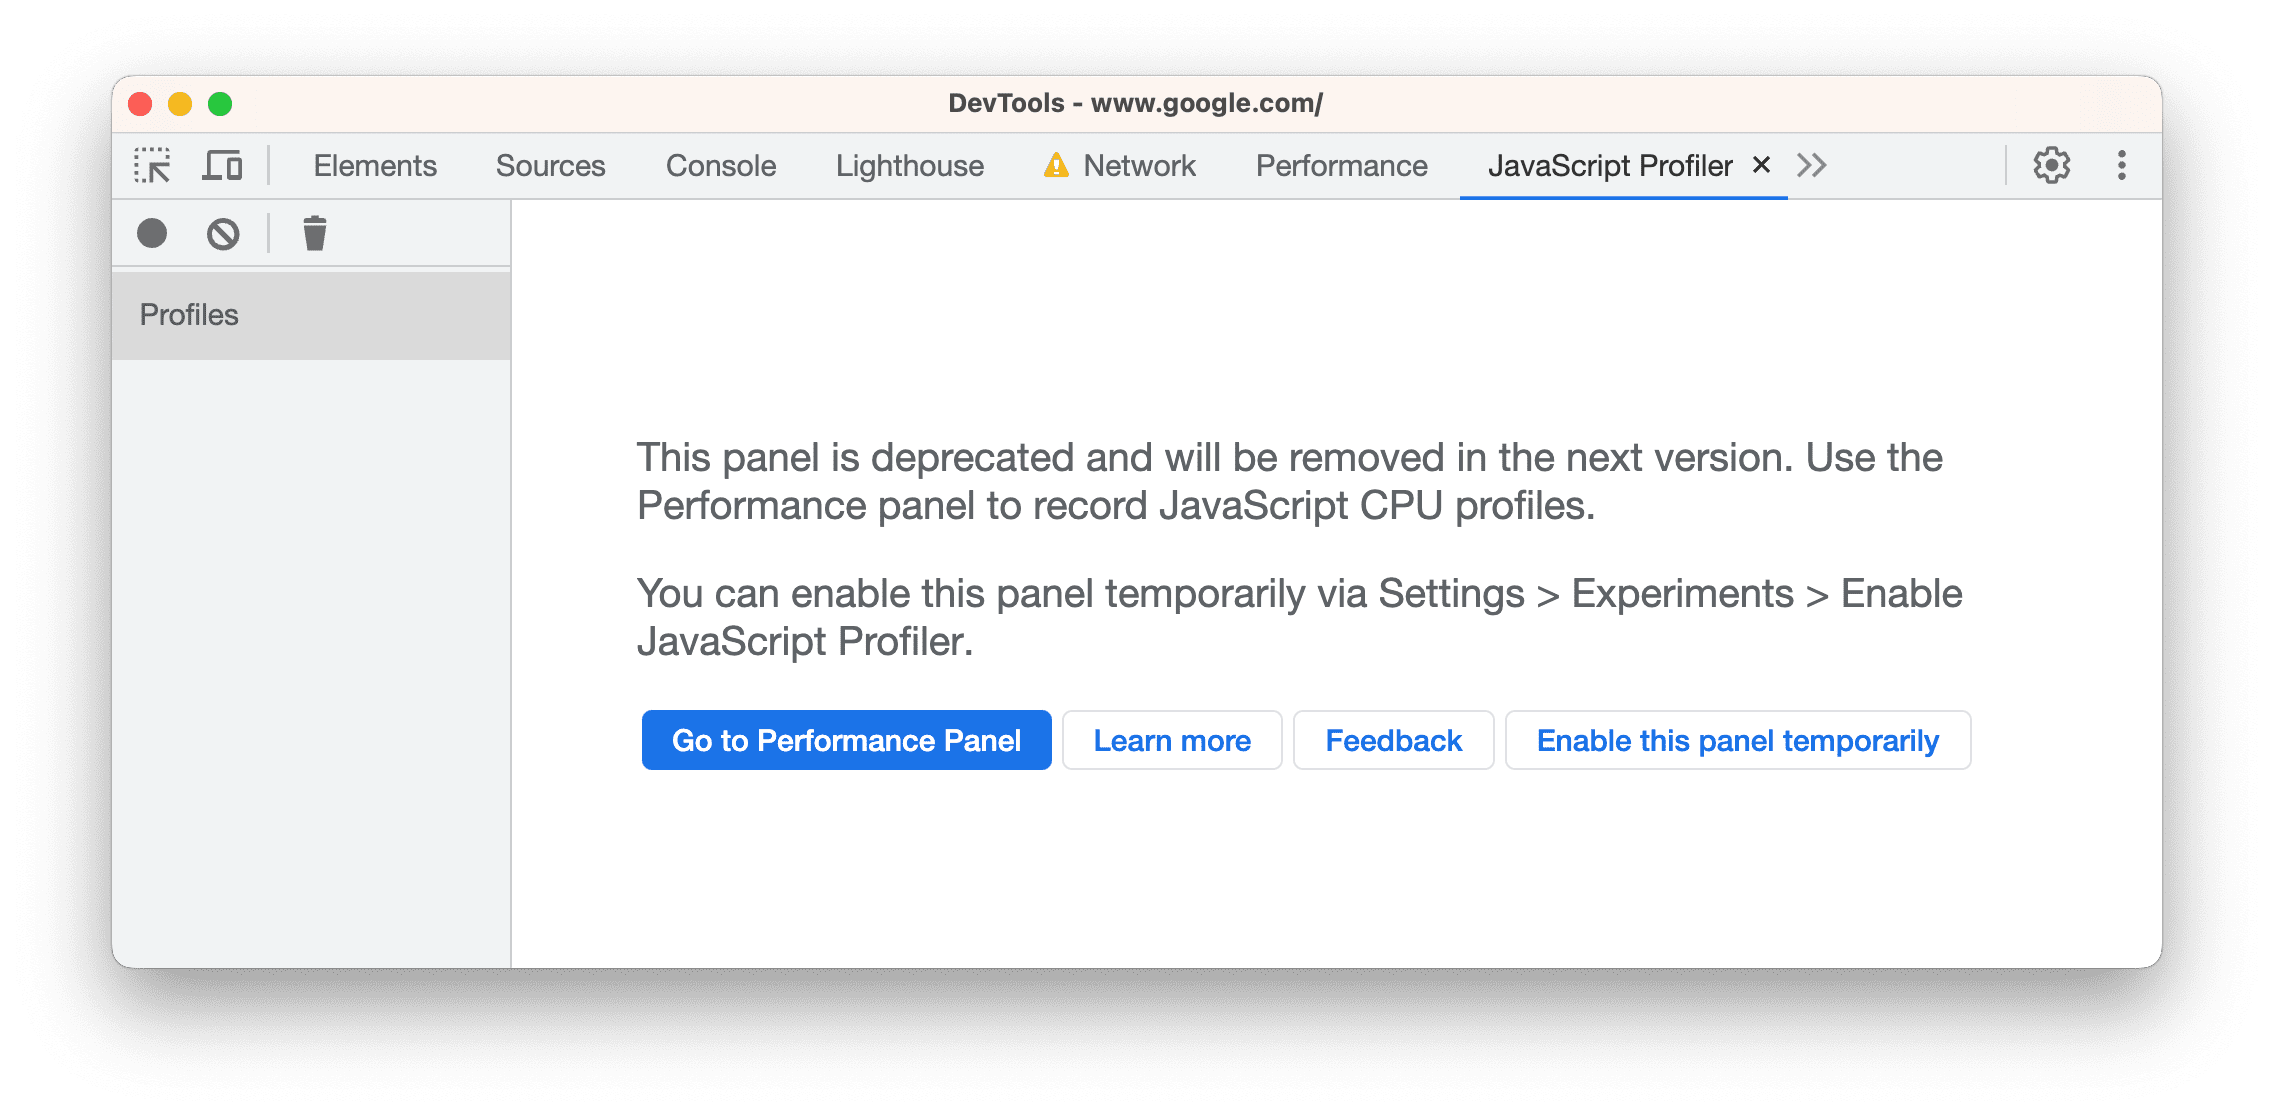The image size is (2274, 1116).
Task: Select the Elements panel tab
Action: pyautogui.click(x=373, y=162)
